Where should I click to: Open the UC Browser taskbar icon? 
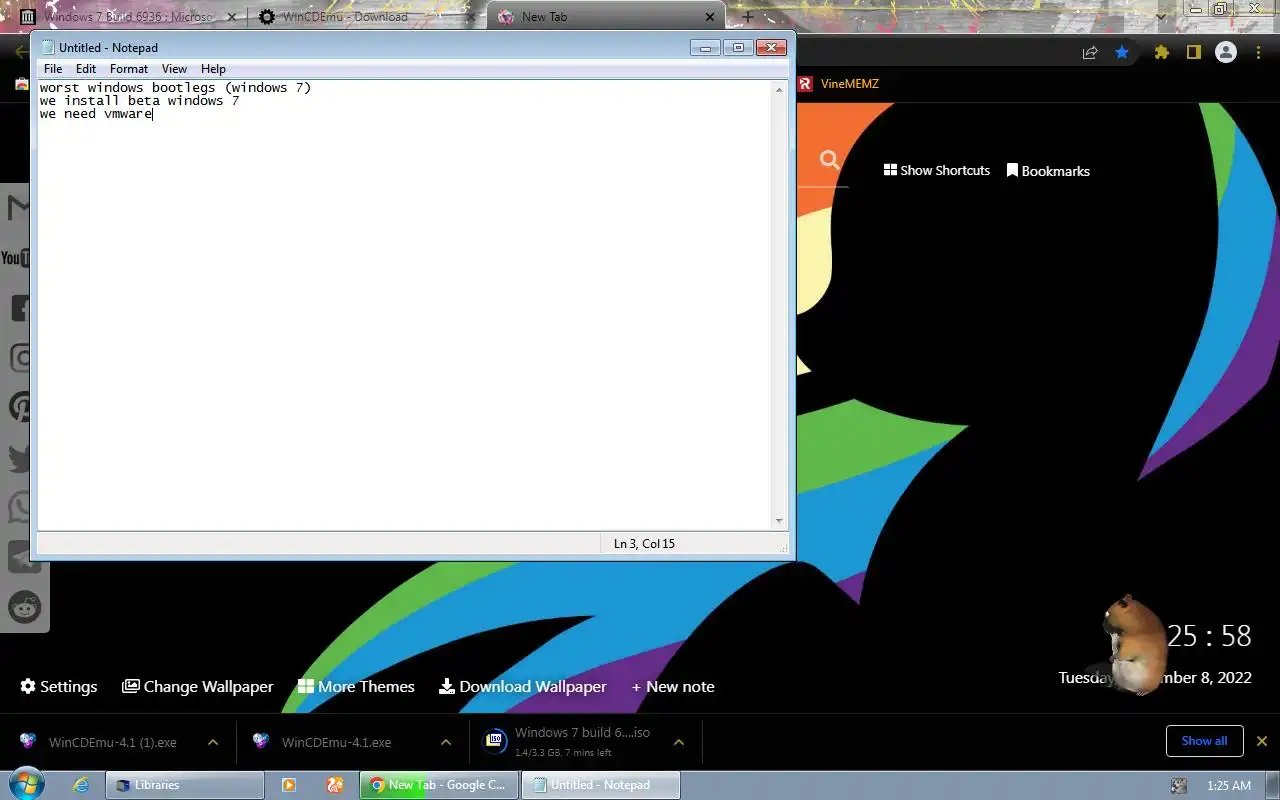point(335,785)
